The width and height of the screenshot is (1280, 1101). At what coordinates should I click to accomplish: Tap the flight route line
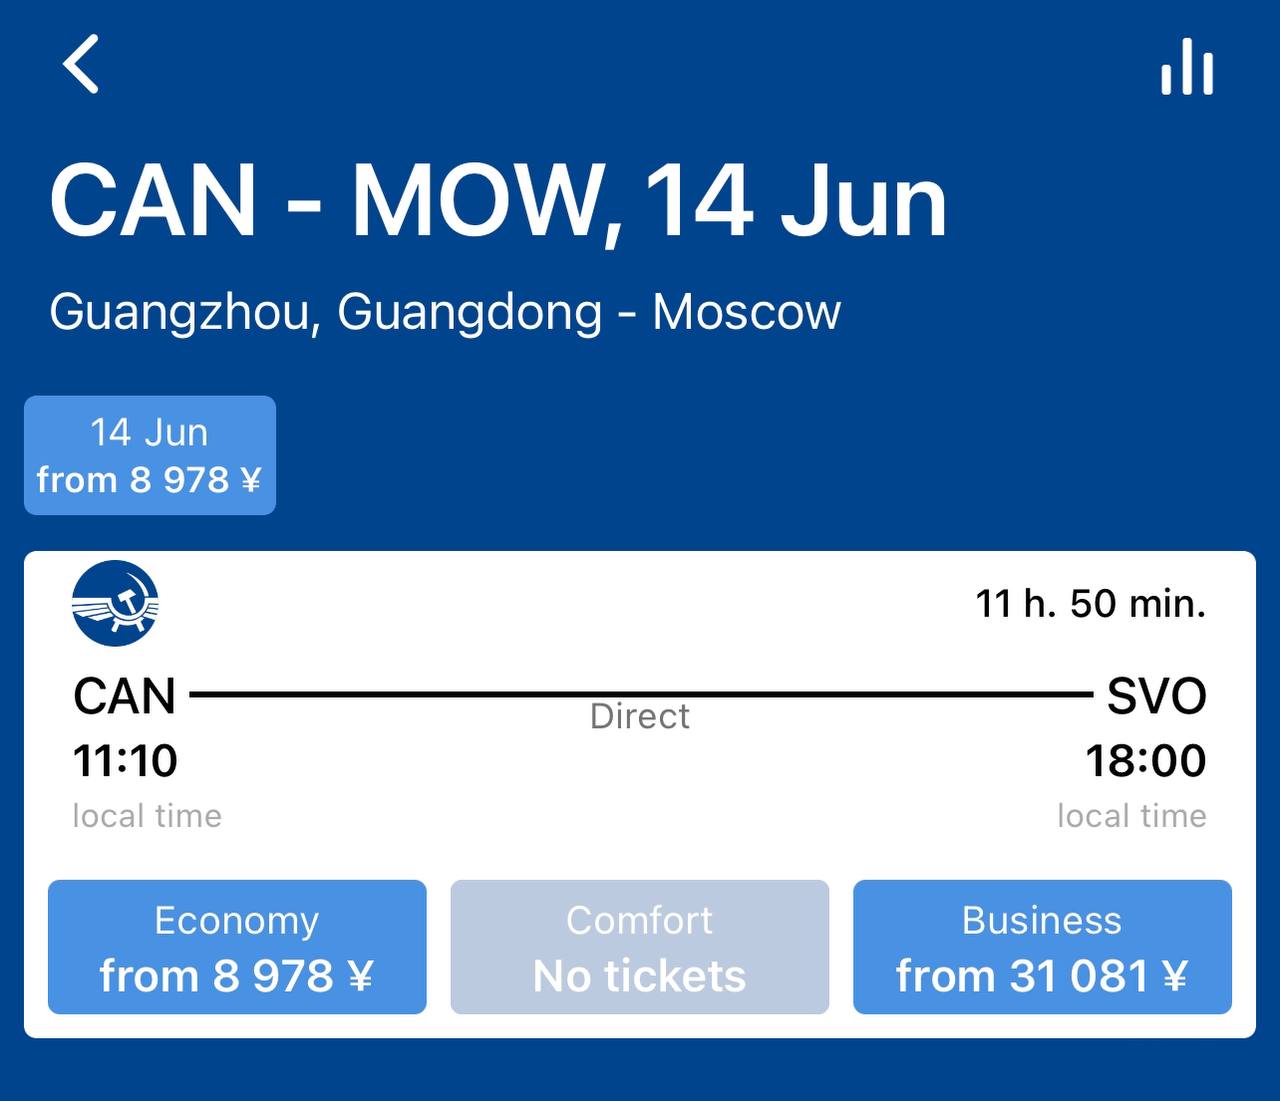pos(641,693)
